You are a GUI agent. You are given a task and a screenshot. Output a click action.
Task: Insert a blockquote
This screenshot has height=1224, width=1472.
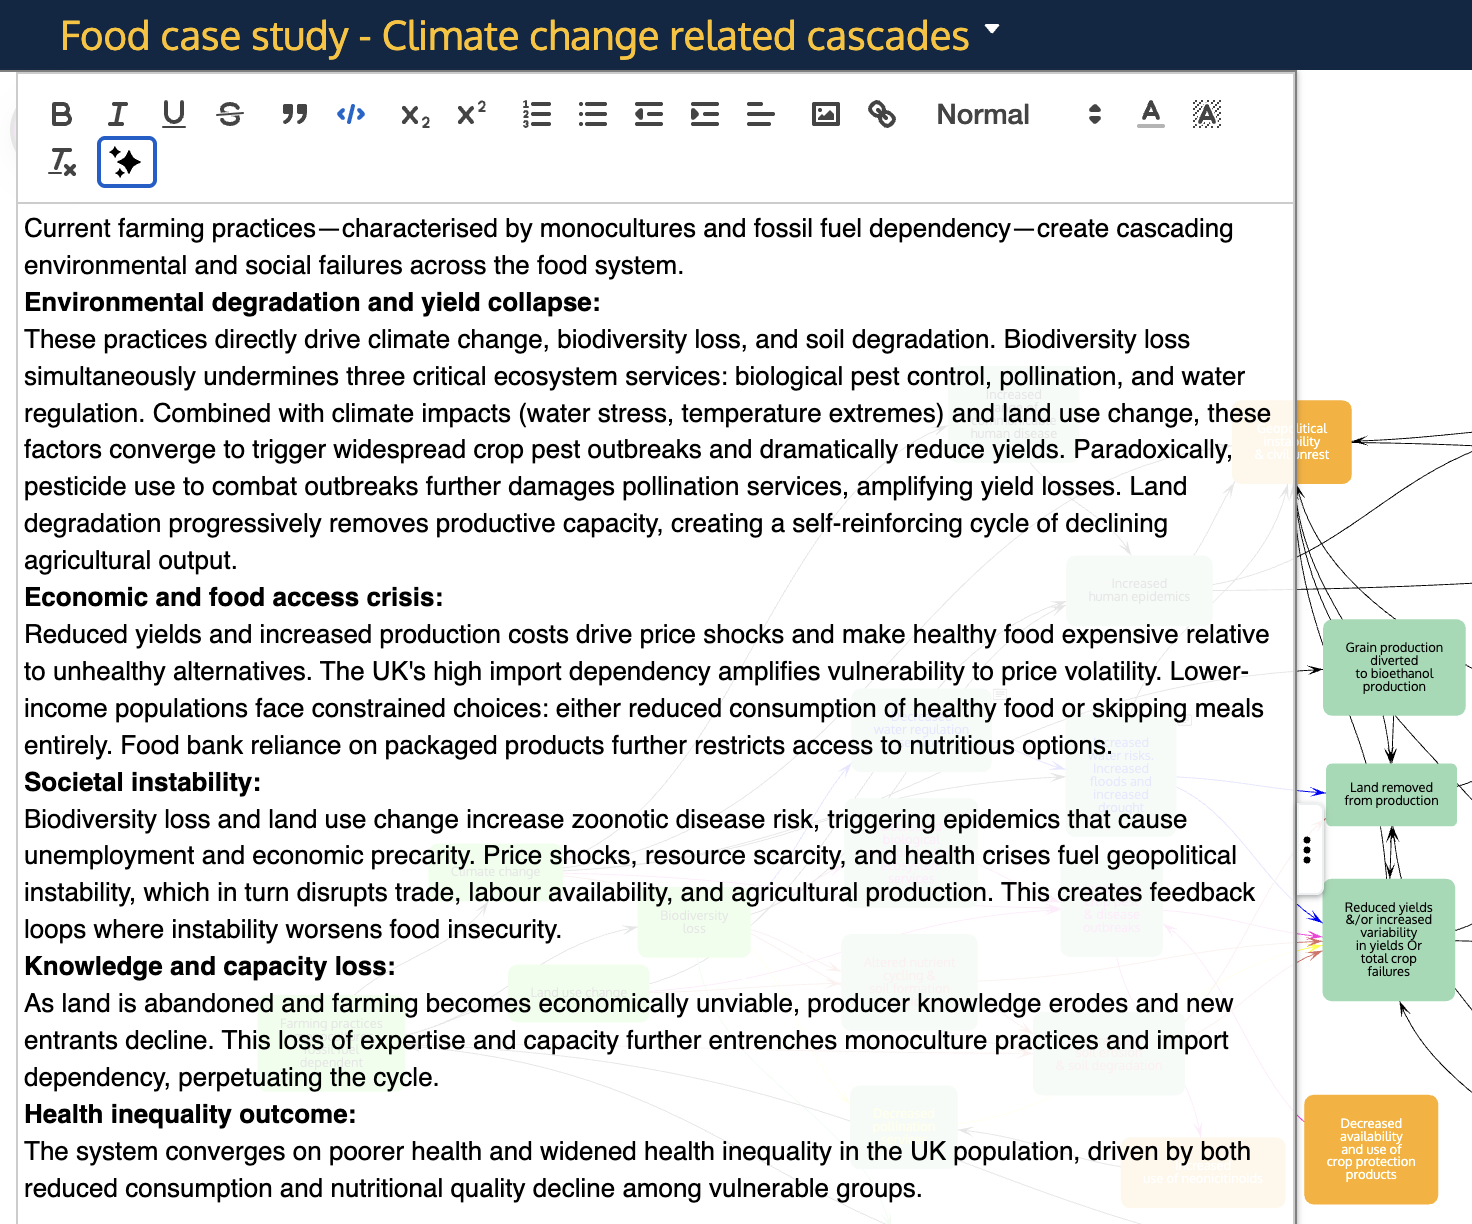point(294,115)
